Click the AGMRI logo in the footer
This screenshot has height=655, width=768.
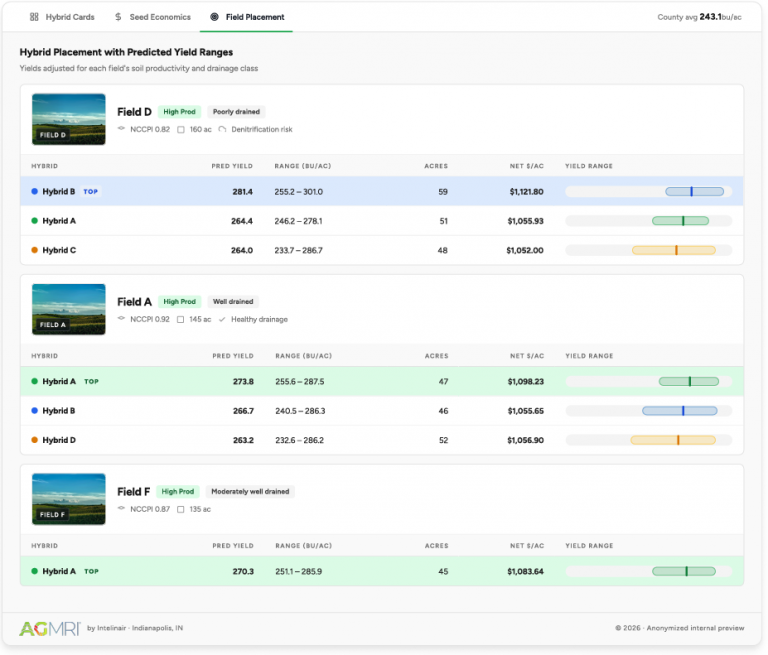[x=50, y=628]
